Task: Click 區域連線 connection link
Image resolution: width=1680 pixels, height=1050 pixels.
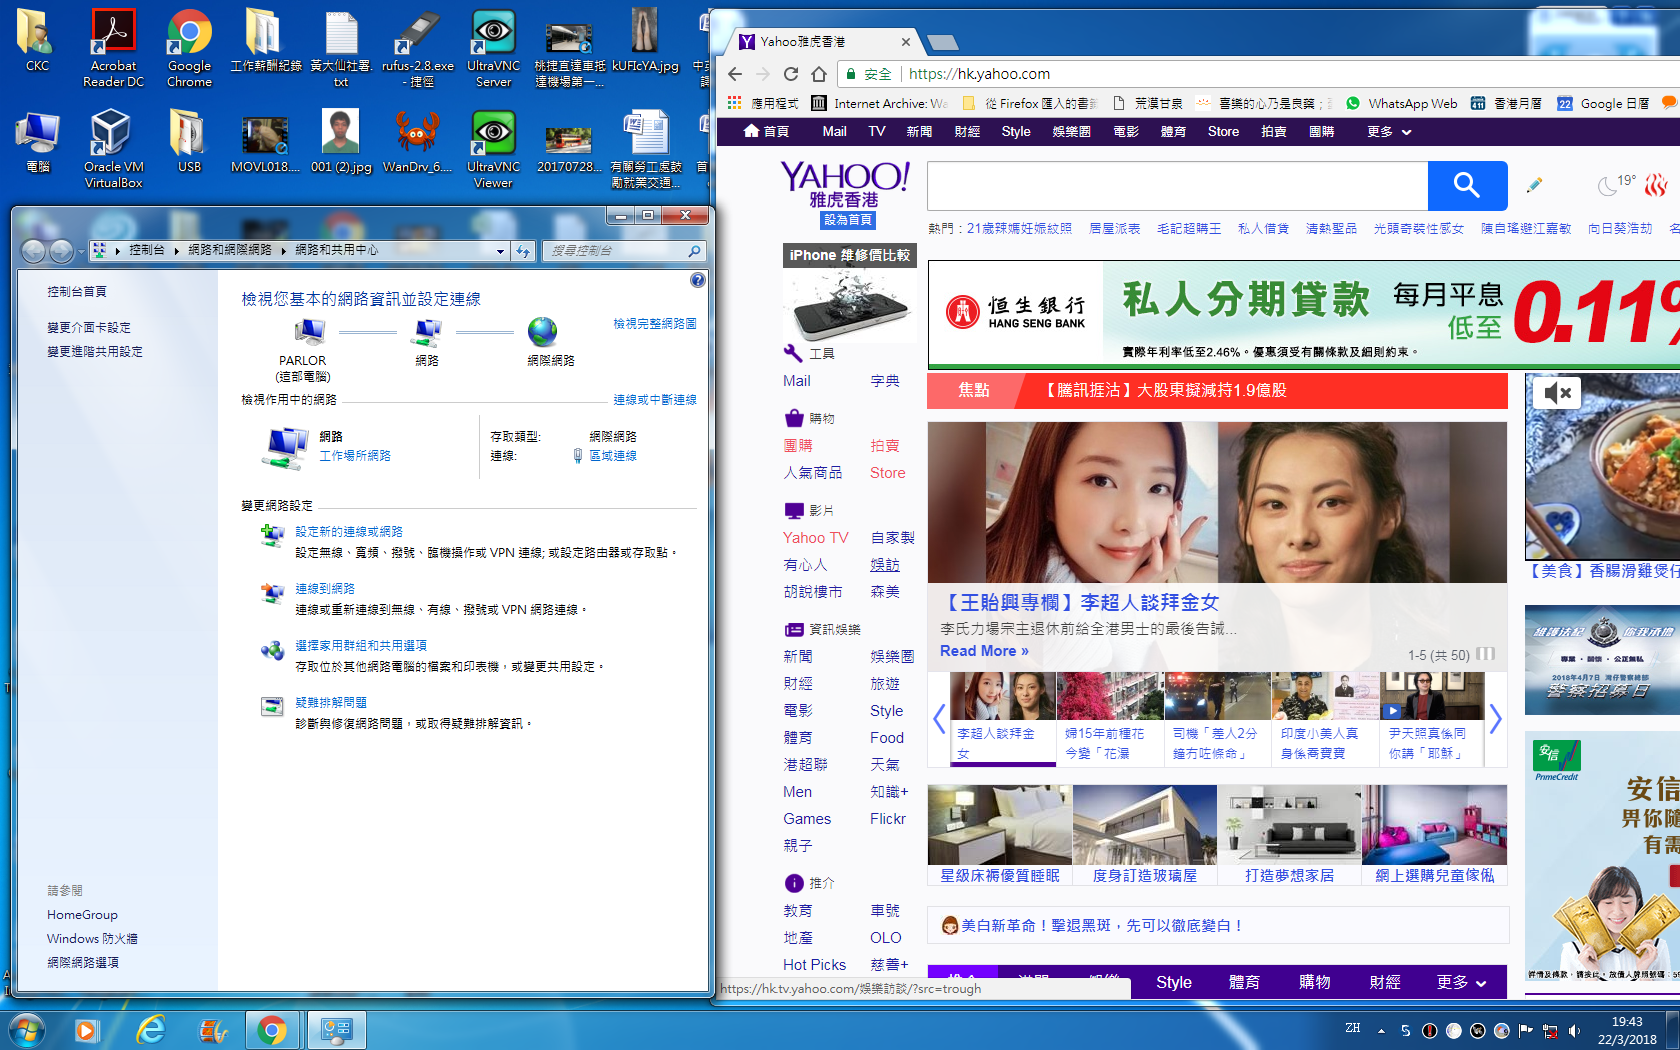Action: coord(613,456)
